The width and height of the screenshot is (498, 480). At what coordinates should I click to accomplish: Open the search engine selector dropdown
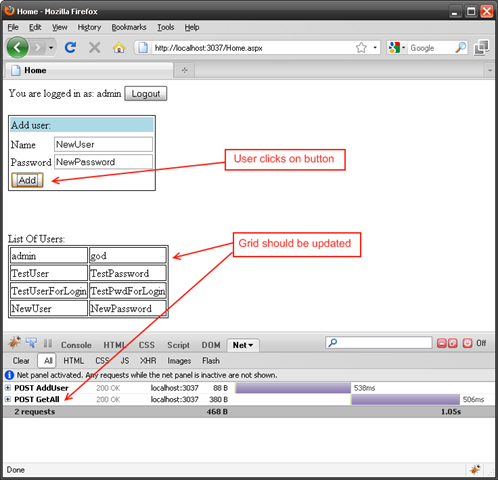397,48
